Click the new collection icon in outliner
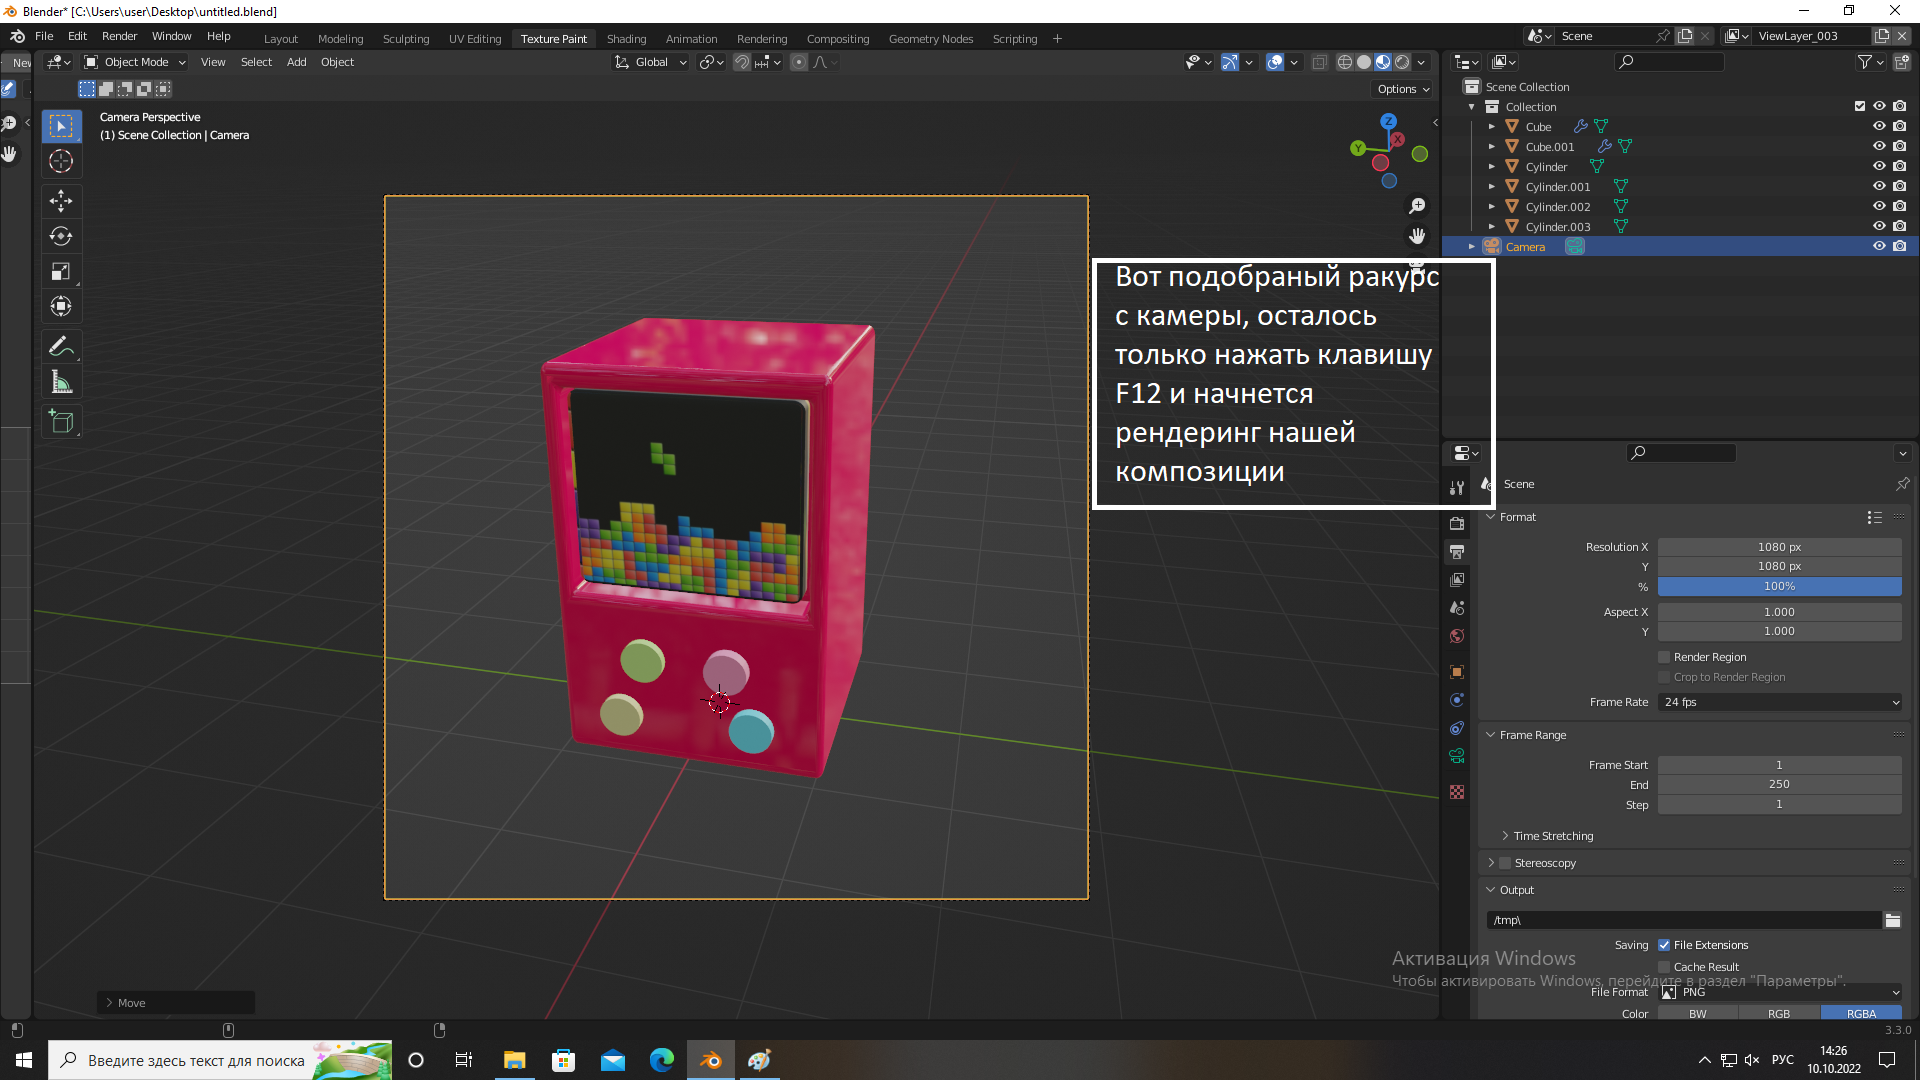Image resolution: width=1920 pixels, height=1080 pixels. pyautogui.click(x=1902, y=62)
